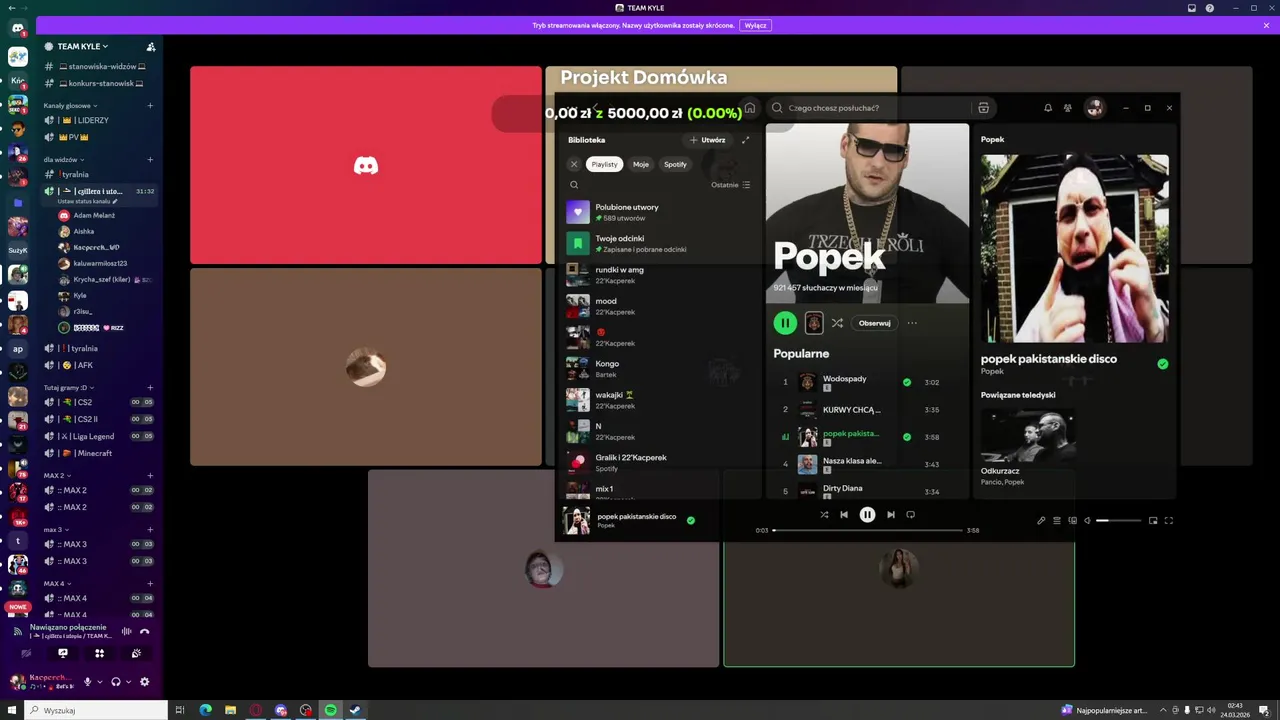The image size is (1280, 720).
Task: Clear the library filters with the X
Action: 574,164
